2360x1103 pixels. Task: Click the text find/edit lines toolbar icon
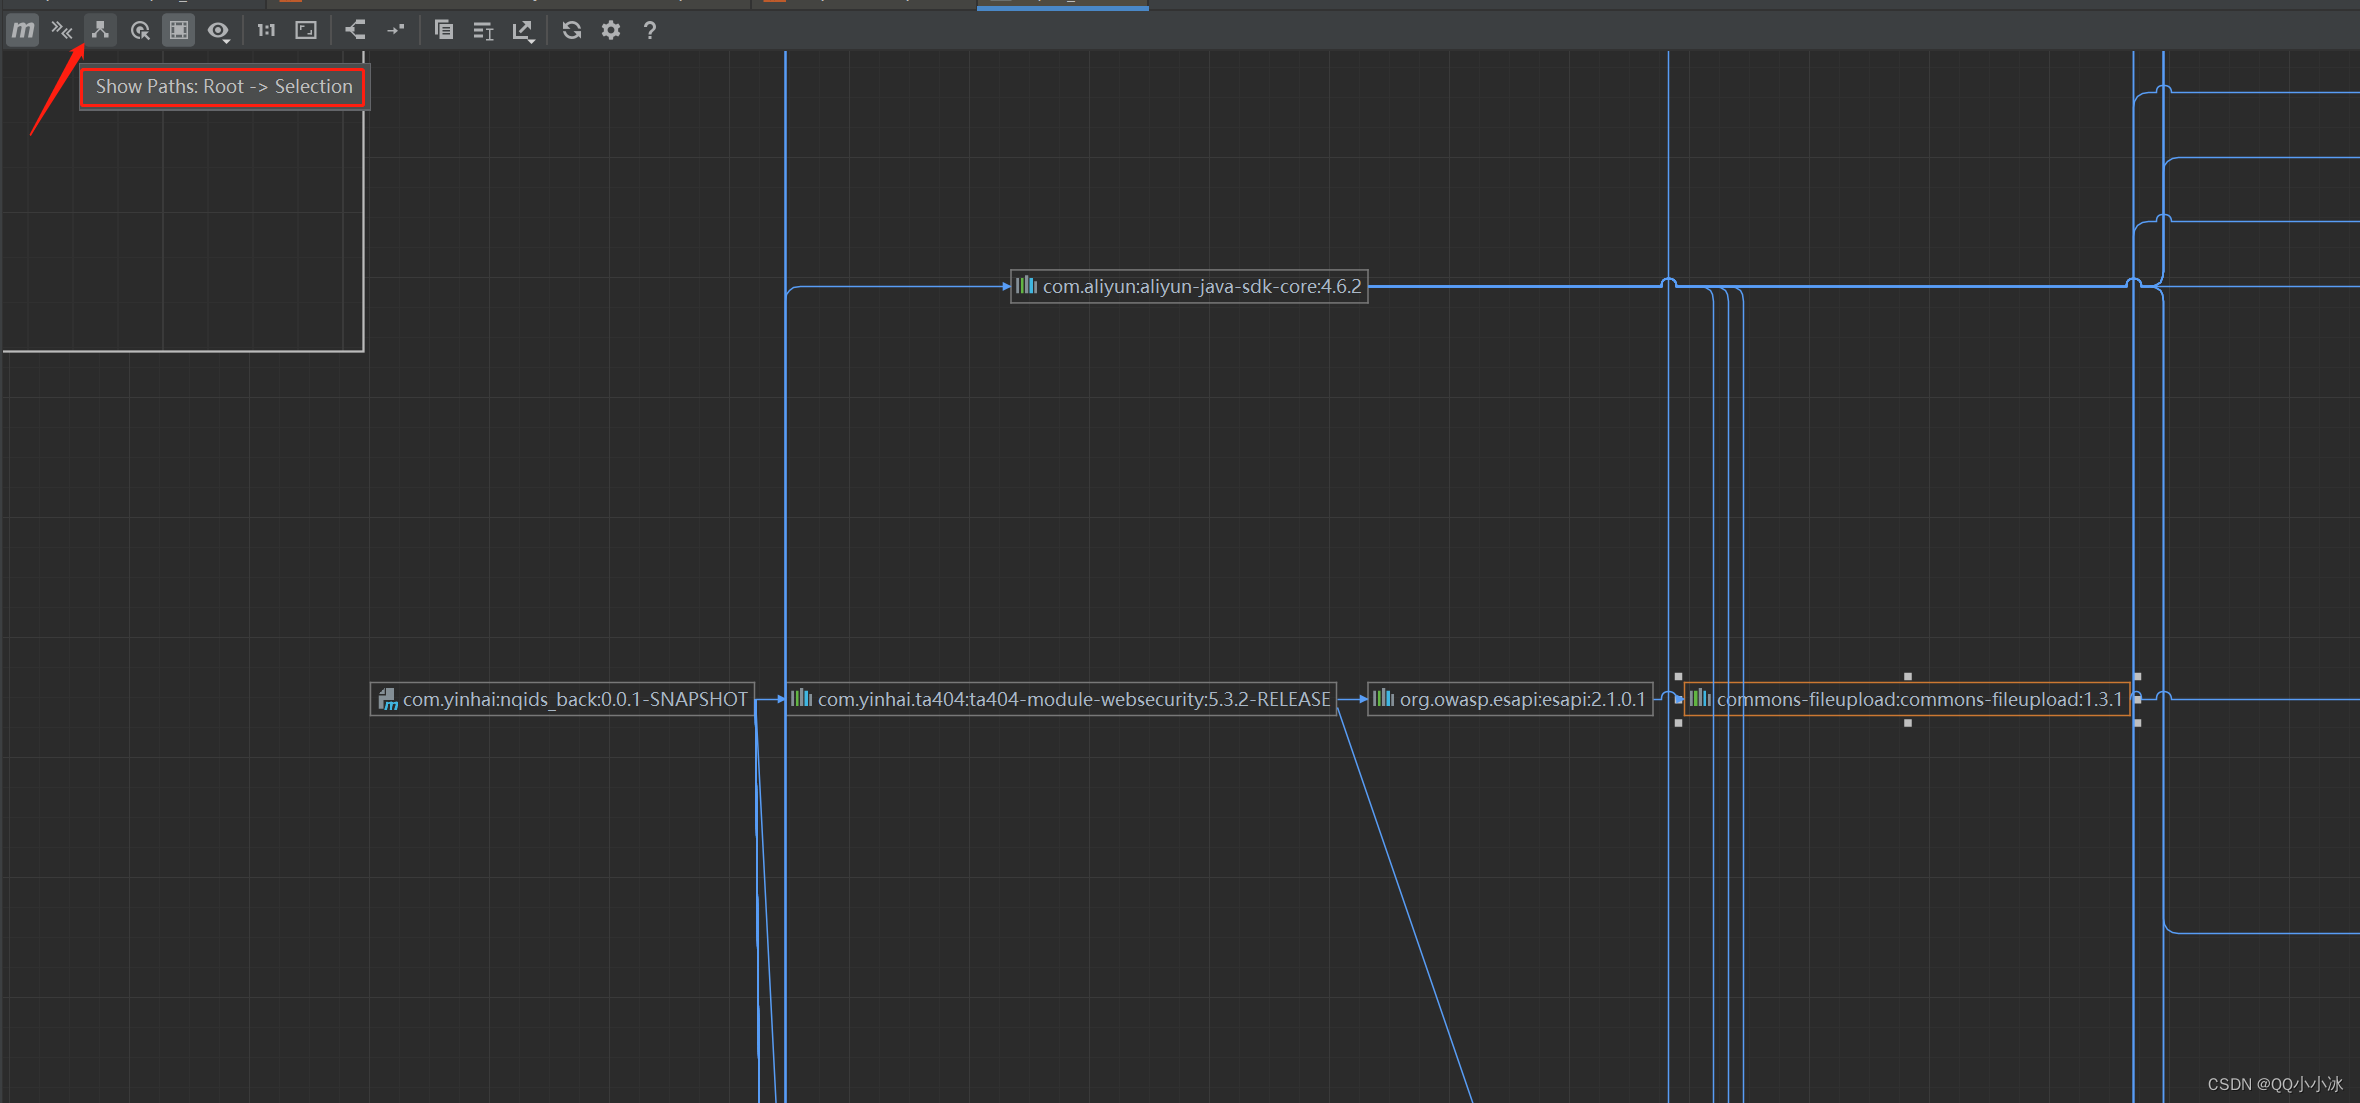tap(483, 31)
